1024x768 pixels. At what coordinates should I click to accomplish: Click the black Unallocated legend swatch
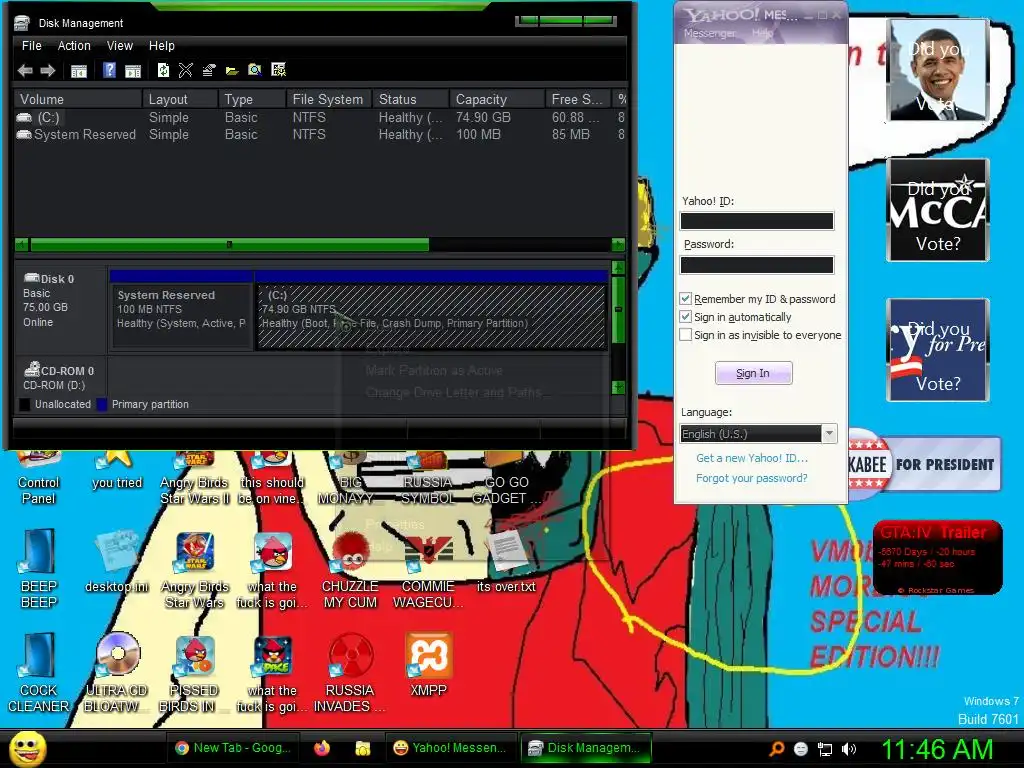point(25,404)
